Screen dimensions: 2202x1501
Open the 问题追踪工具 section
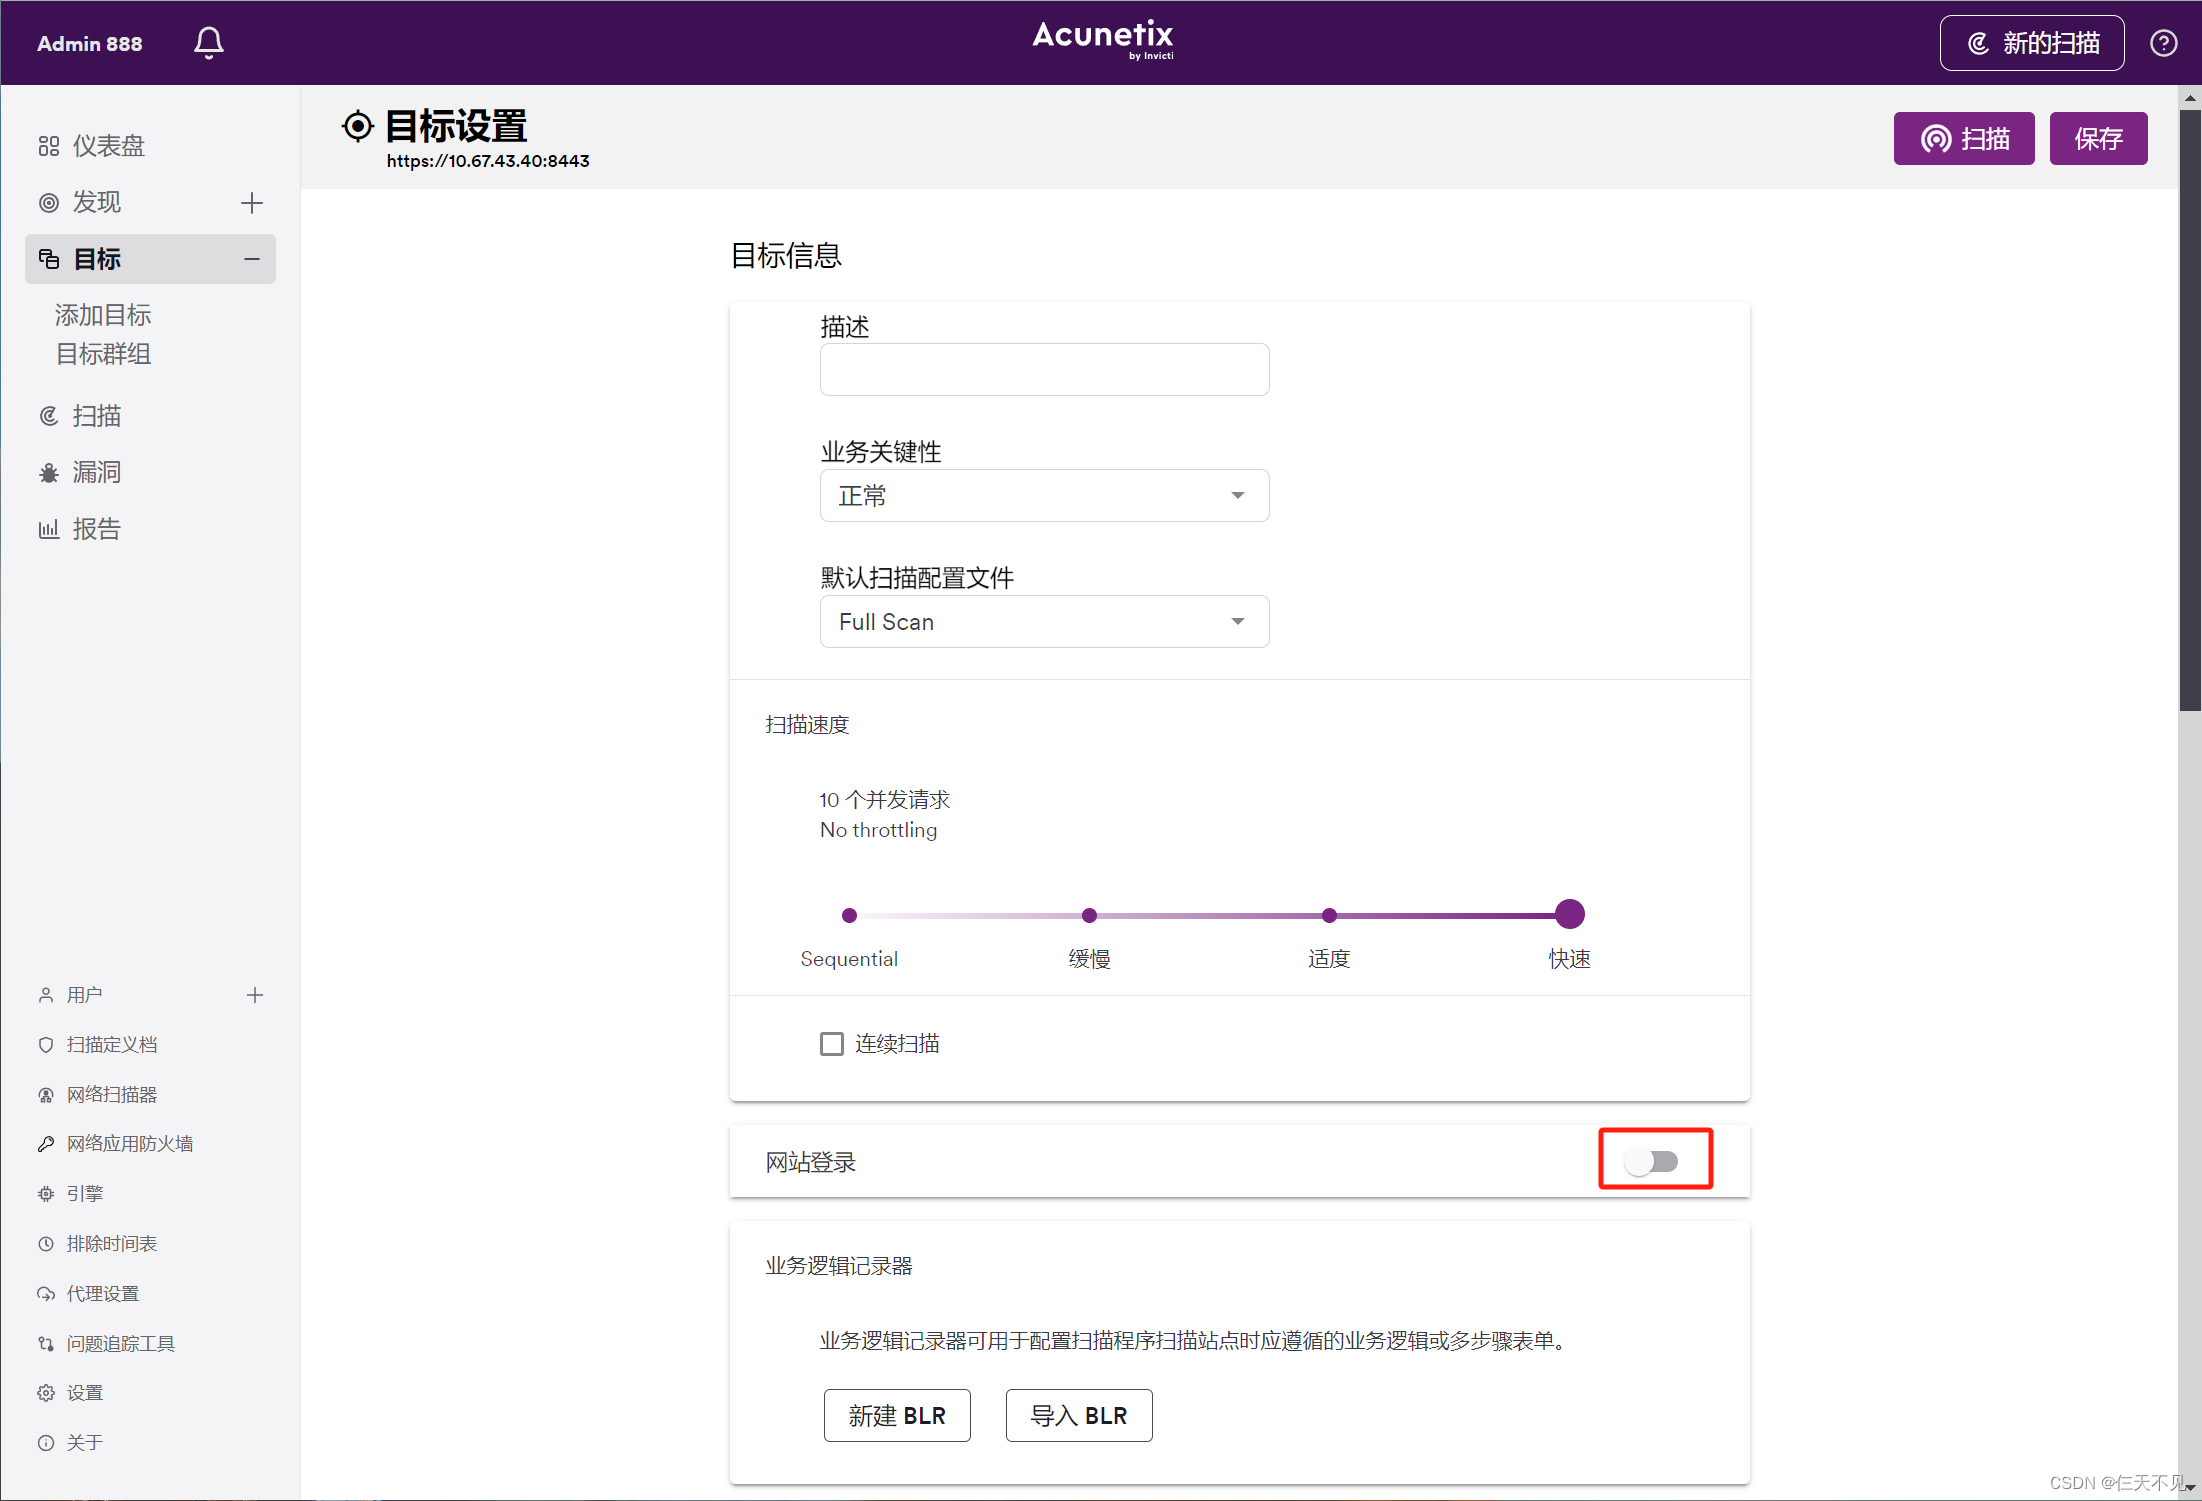(120, 1342)
